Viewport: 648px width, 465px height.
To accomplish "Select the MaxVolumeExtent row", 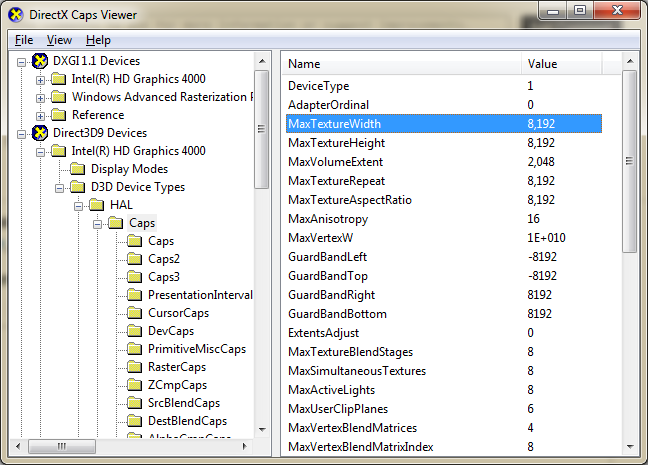I will coord(444,162).
